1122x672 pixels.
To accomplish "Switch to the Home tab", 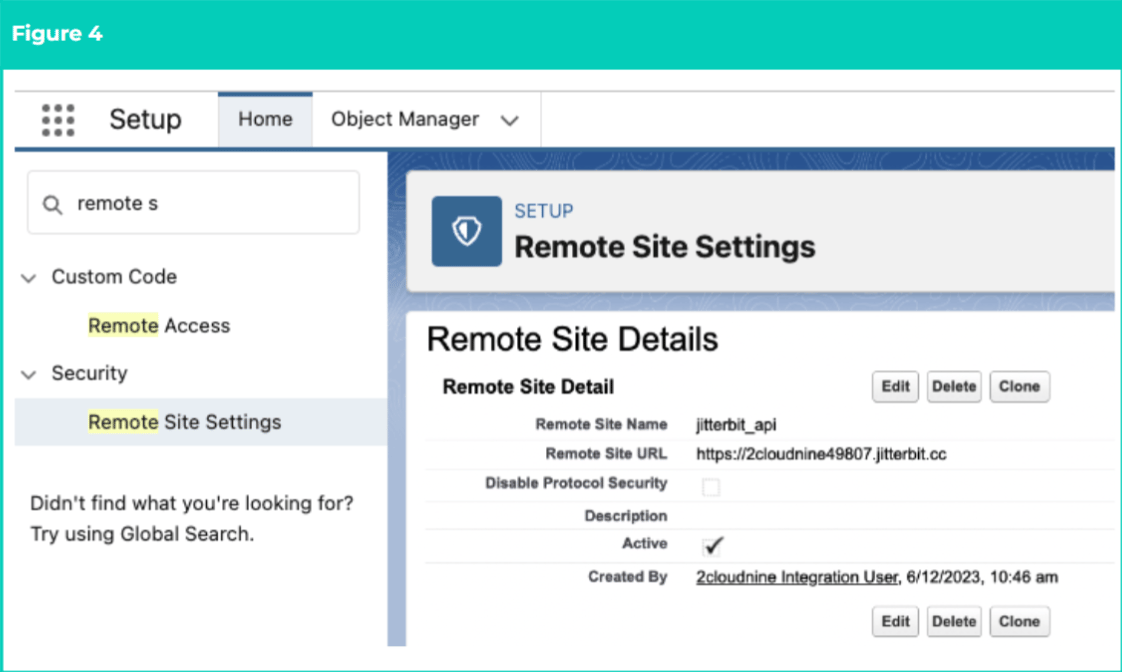I will pyautogui.click(x=265, y=119).
